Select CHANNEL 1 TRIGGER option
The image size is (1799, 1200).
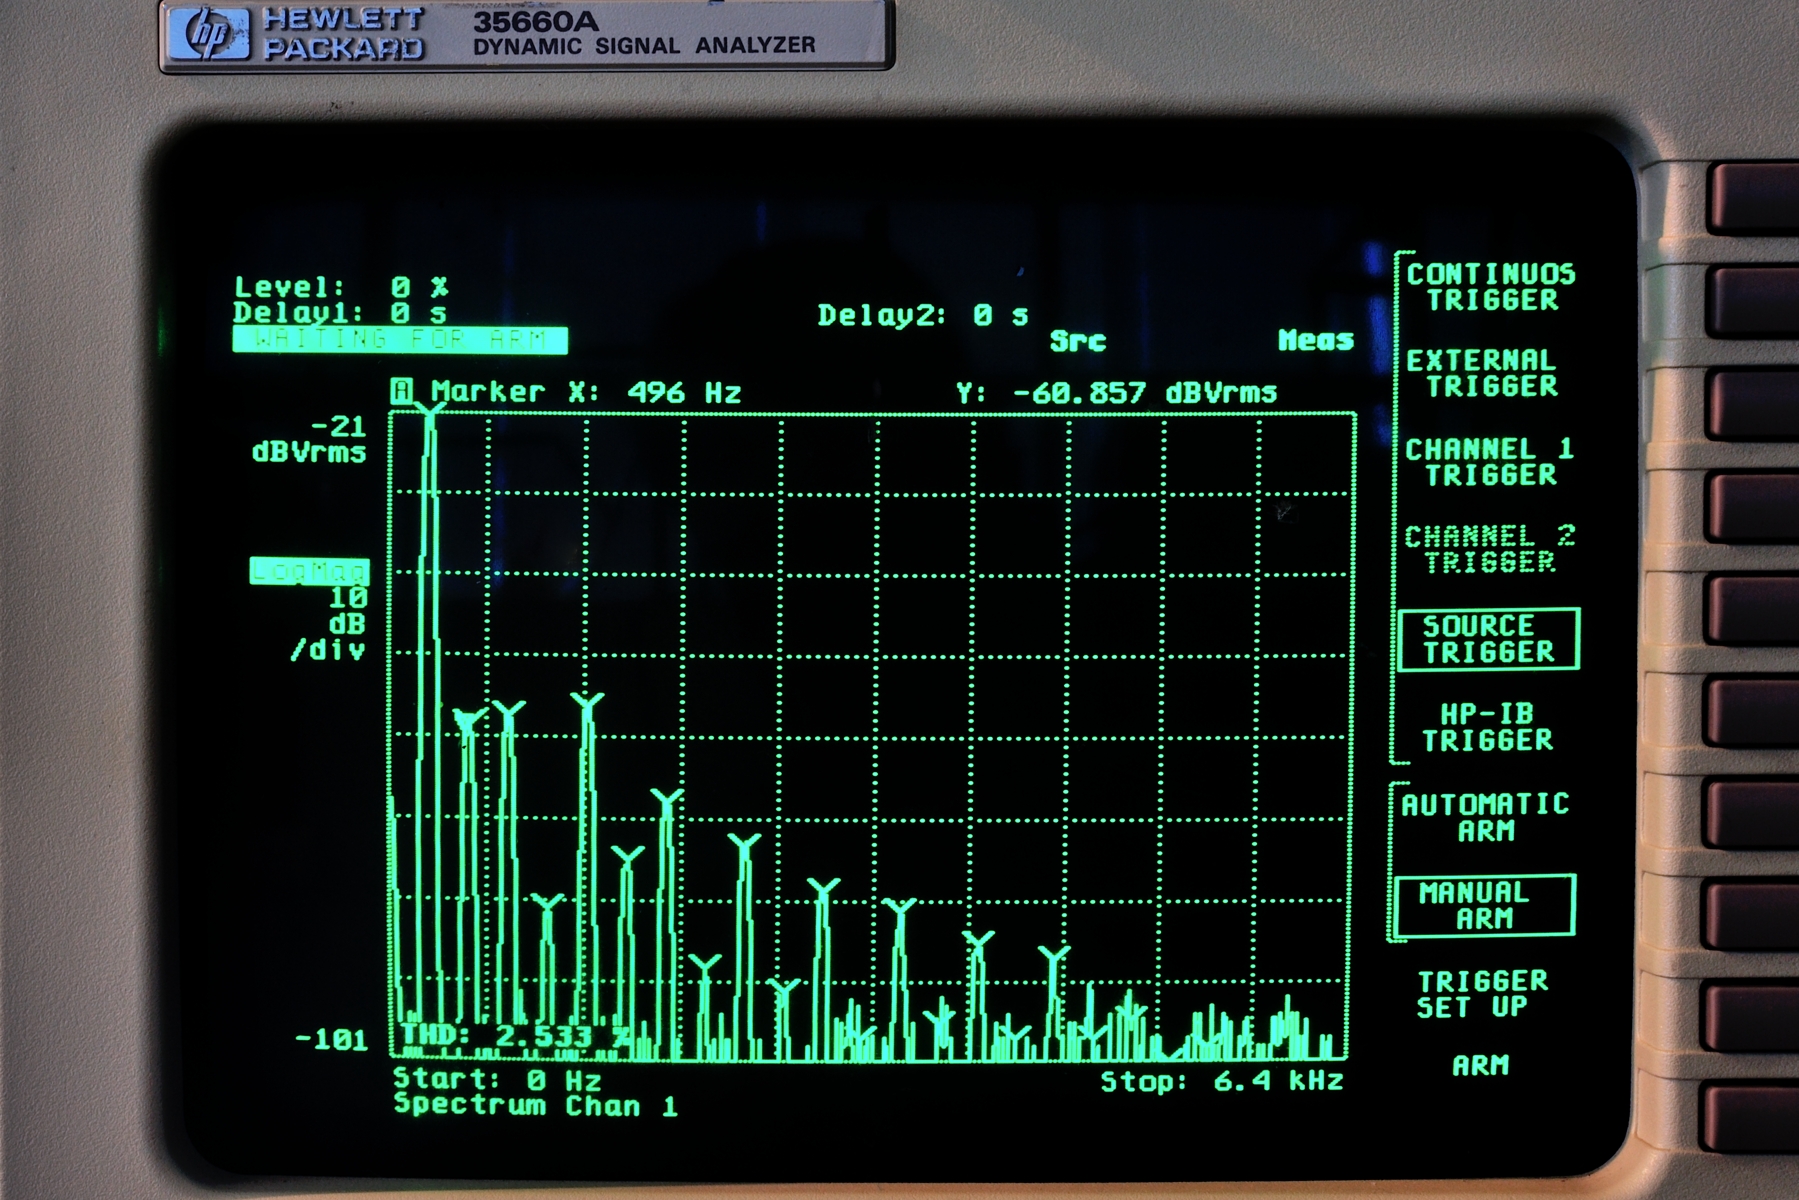pos(1489,462)
